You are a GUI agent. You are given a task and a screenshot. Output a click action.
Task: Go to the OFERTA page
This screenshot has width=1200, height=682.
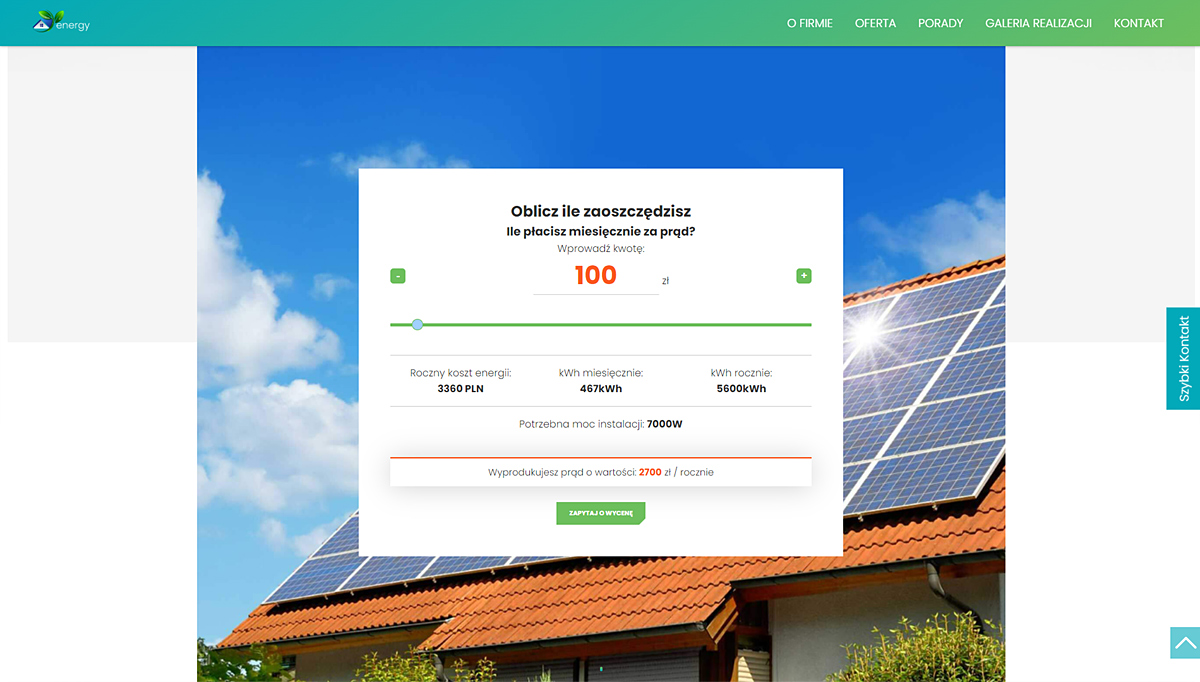pos(875,23)
